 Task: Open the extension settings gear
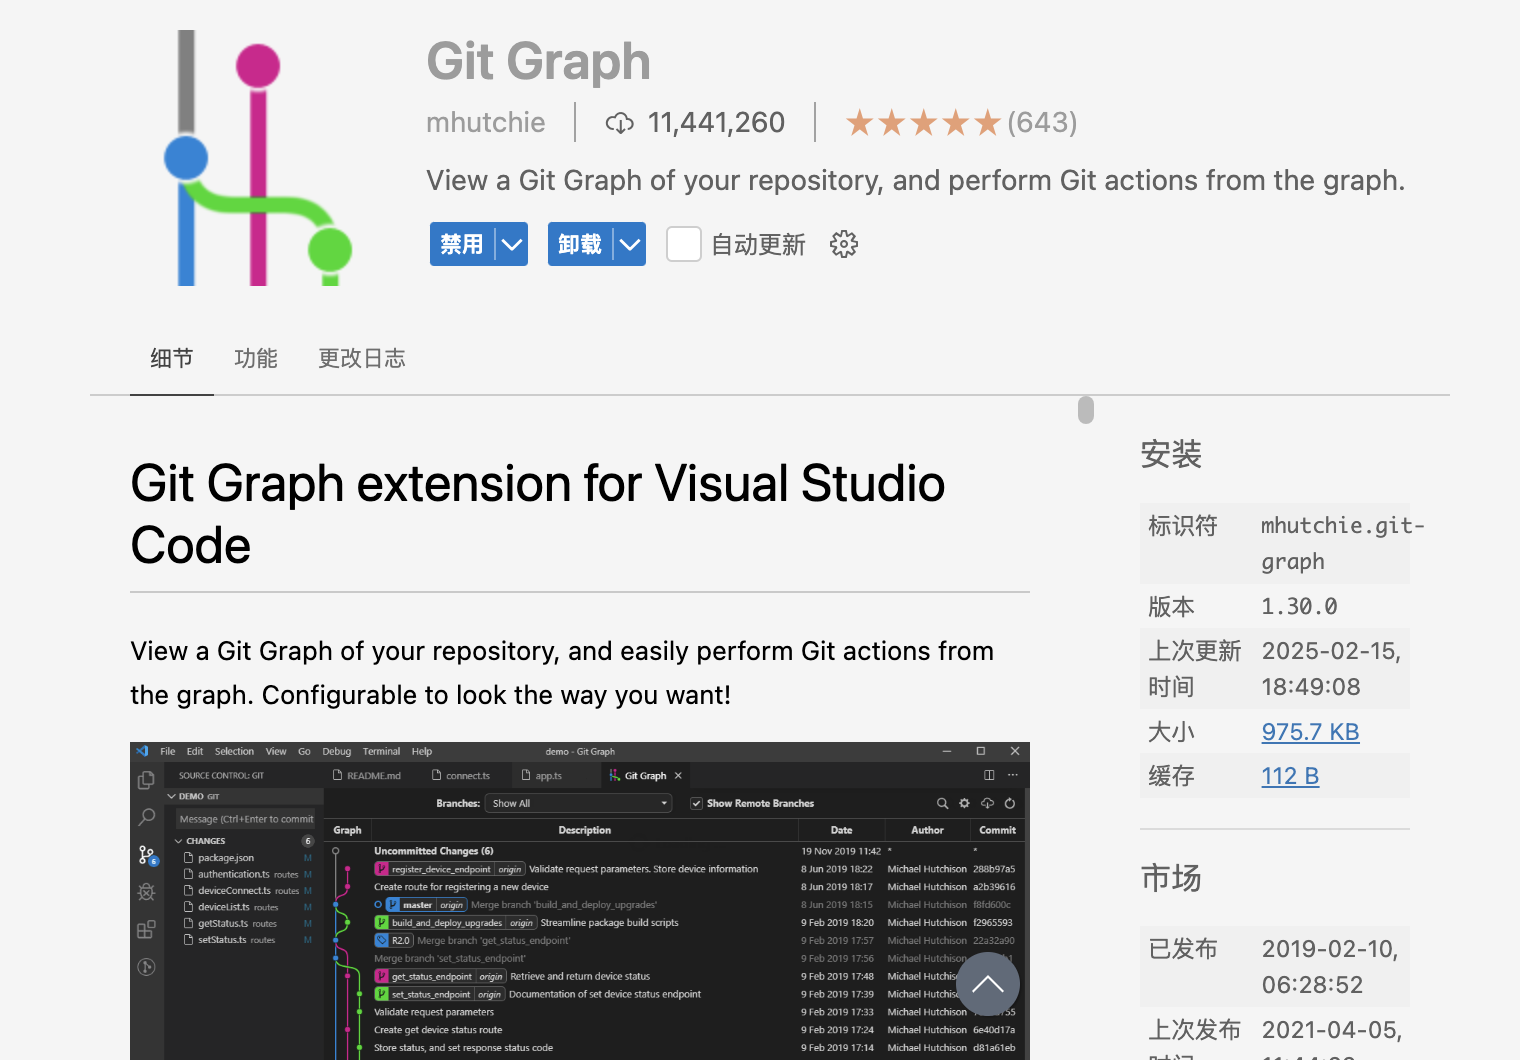point(844,244)
